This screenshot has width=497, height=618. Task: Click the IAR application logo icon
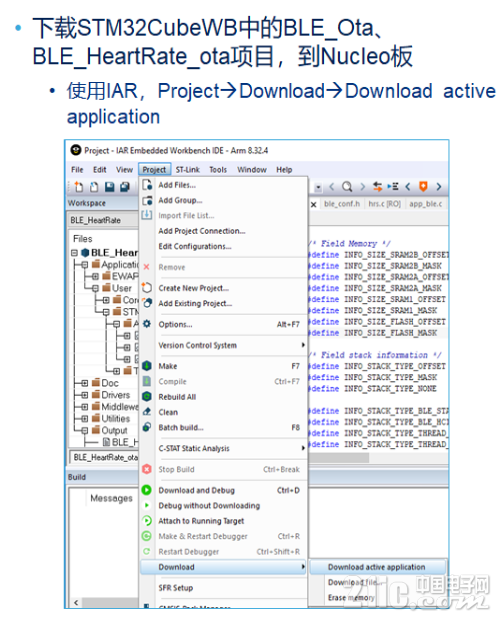pyautogui.click(x=76, y=150)
